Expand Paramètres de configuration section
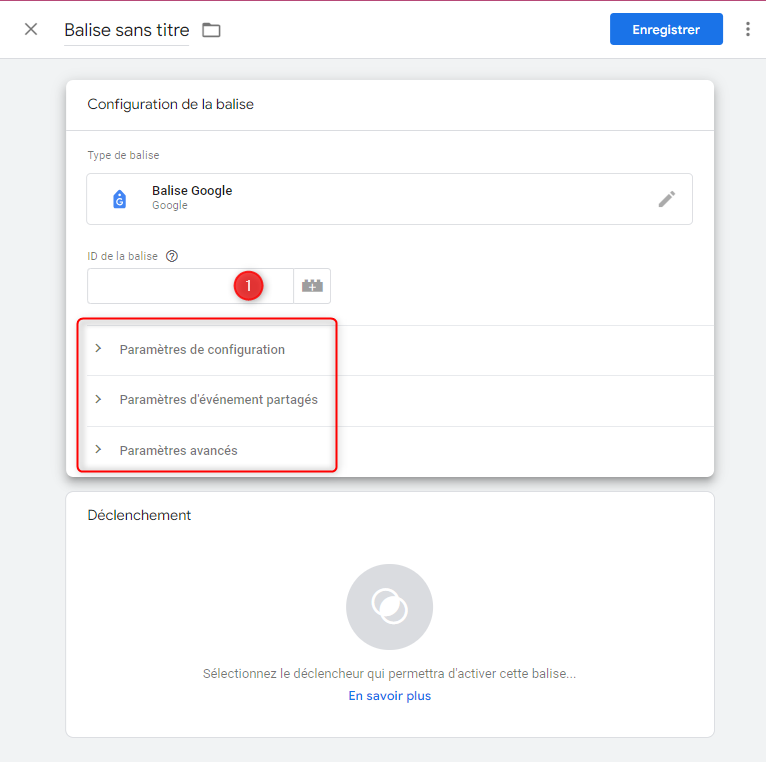 [400, 350]
